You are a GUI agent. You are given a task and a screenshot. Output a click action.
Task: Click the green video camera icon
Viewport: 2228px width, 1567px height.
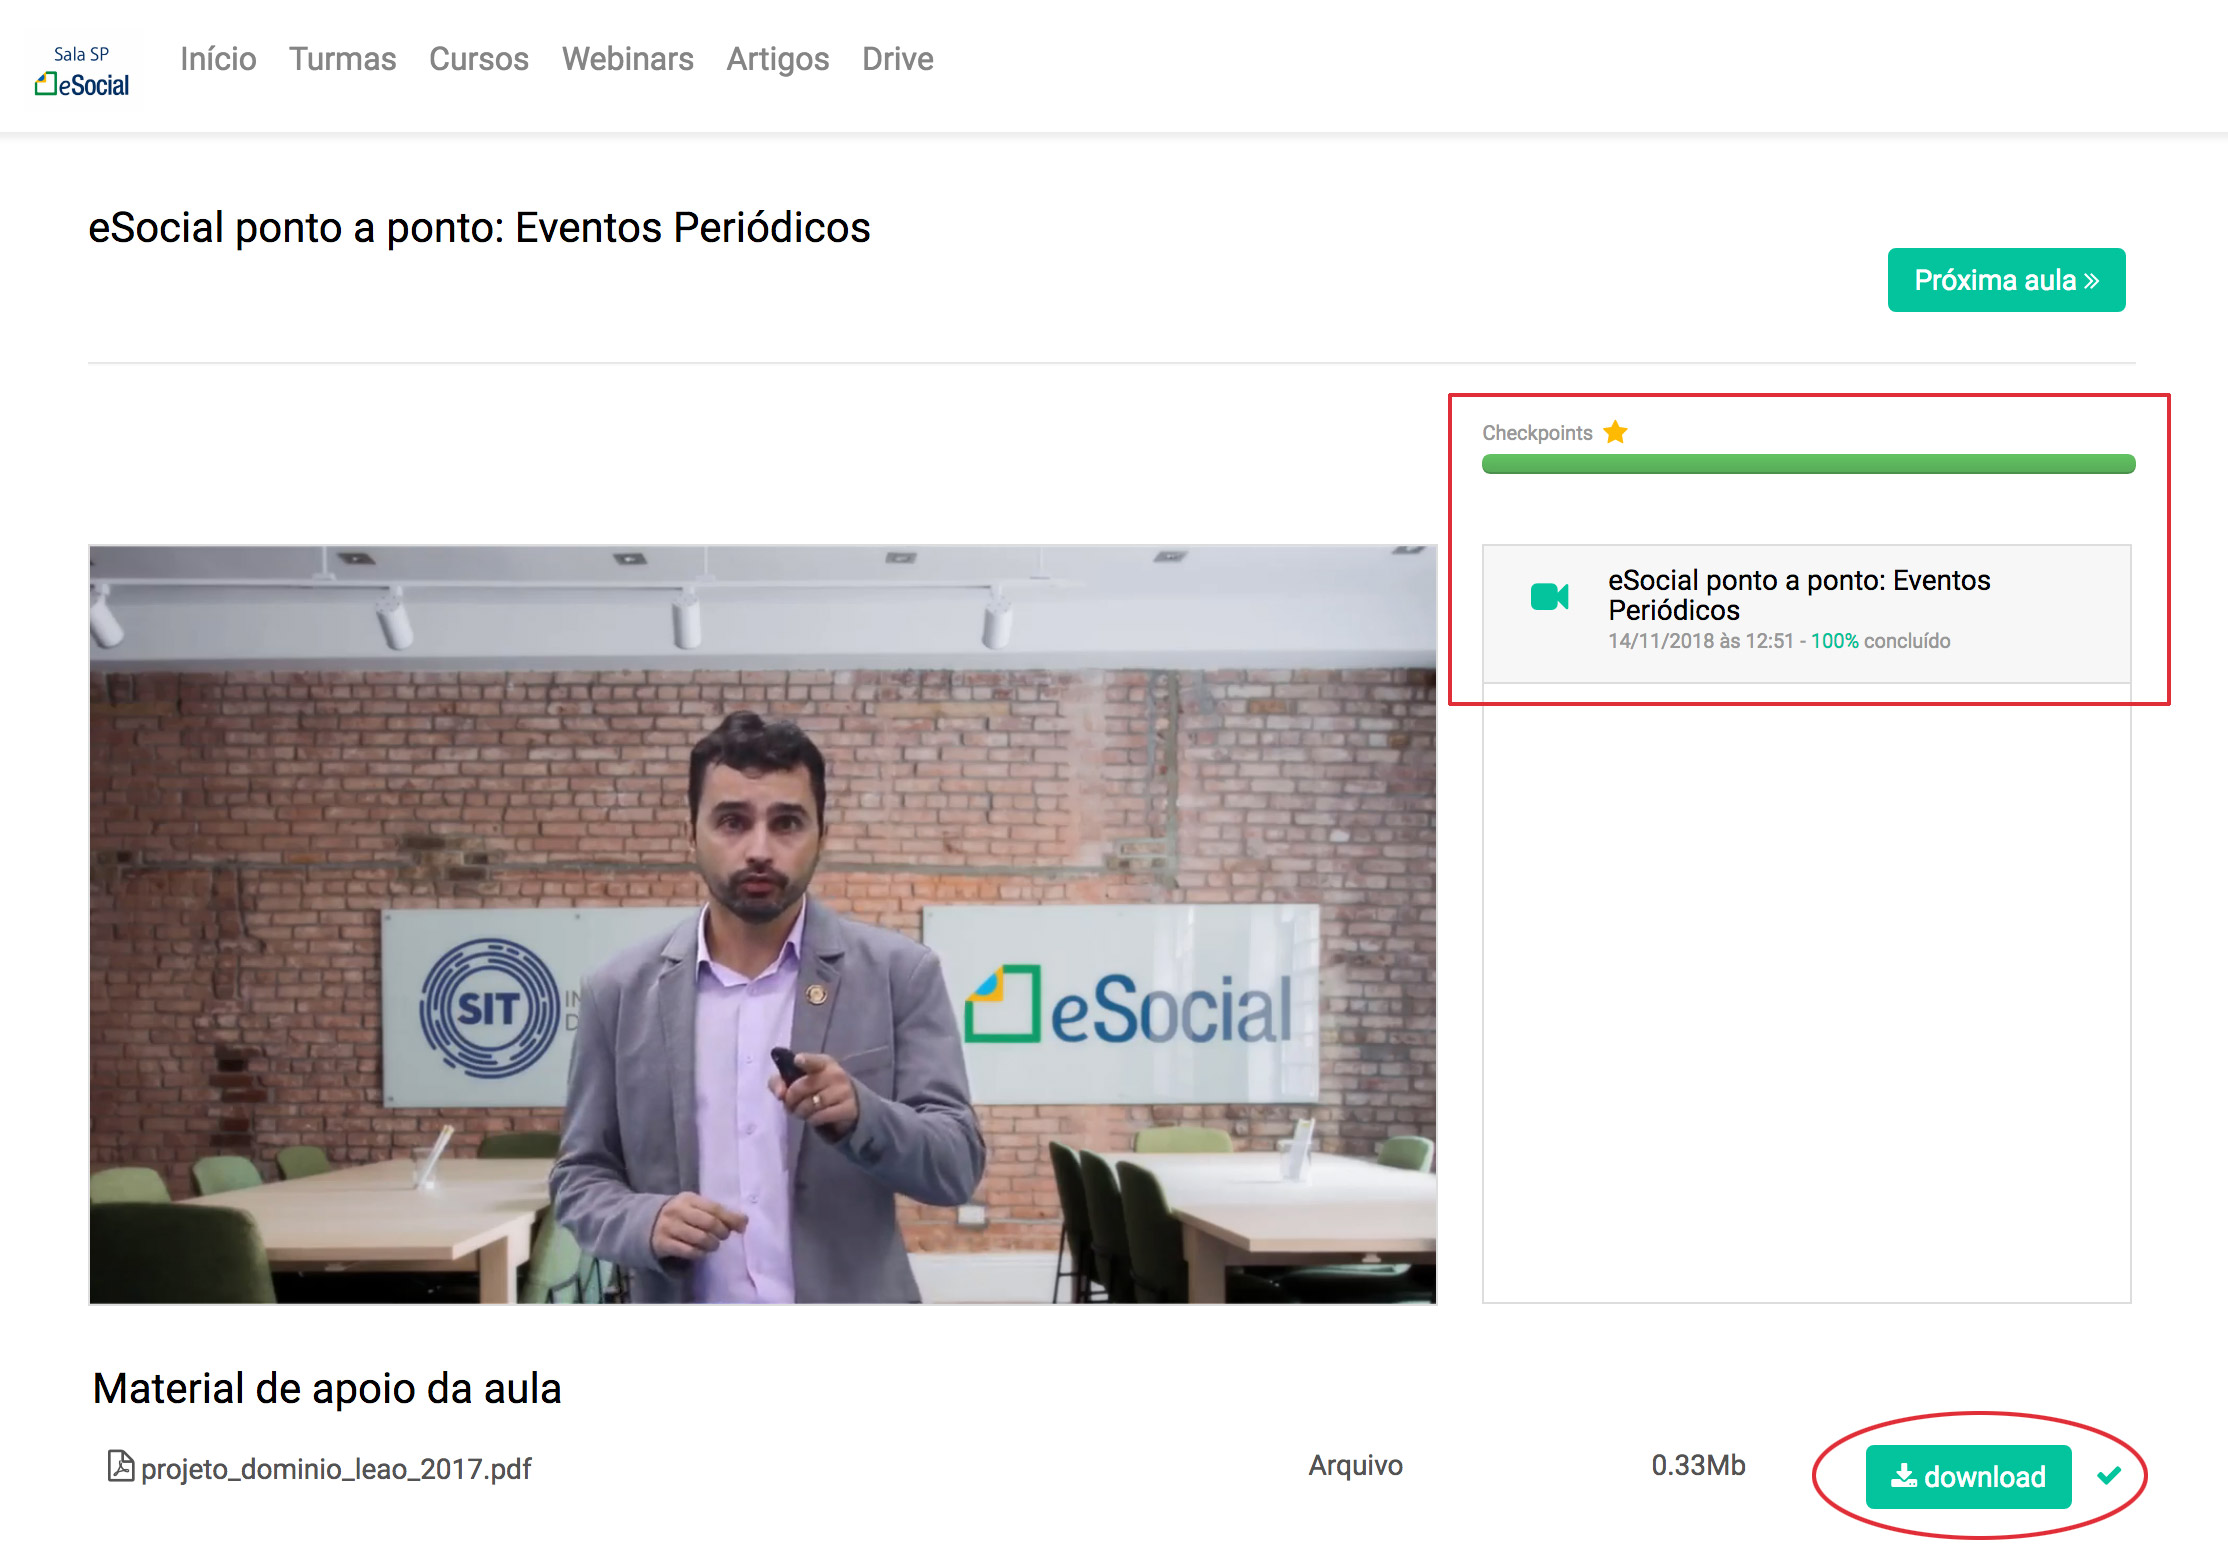click(1549, 597)
